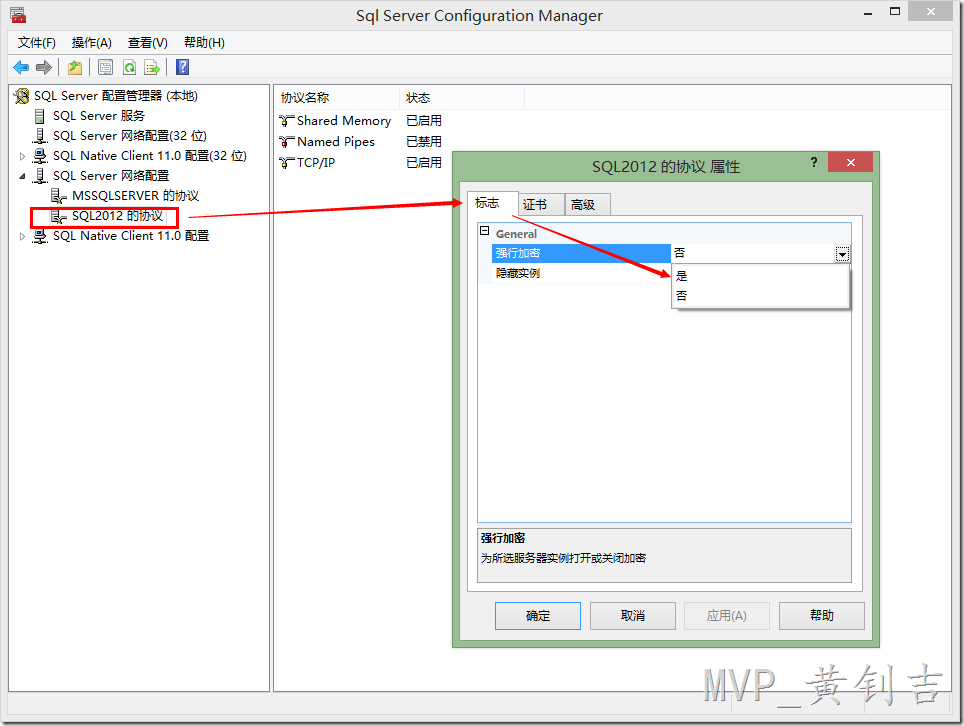Viewport: 964px width, 726px height.
Task: Click the Named Pipes protocol icon
Action: pos(286,141)
